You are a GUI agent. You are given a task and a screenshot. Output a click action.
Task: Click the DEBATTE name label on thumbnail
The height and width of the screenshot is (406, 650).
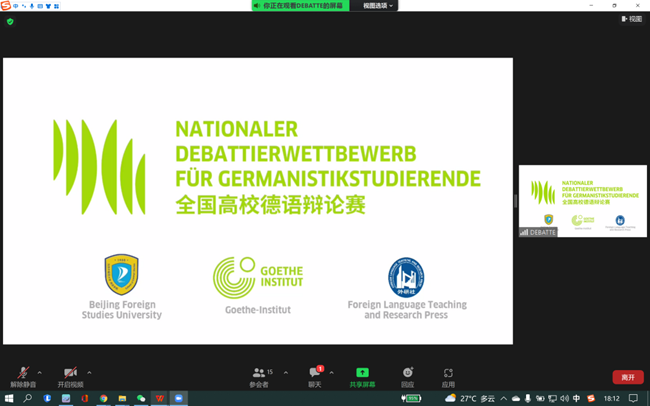tap(538, 232)
